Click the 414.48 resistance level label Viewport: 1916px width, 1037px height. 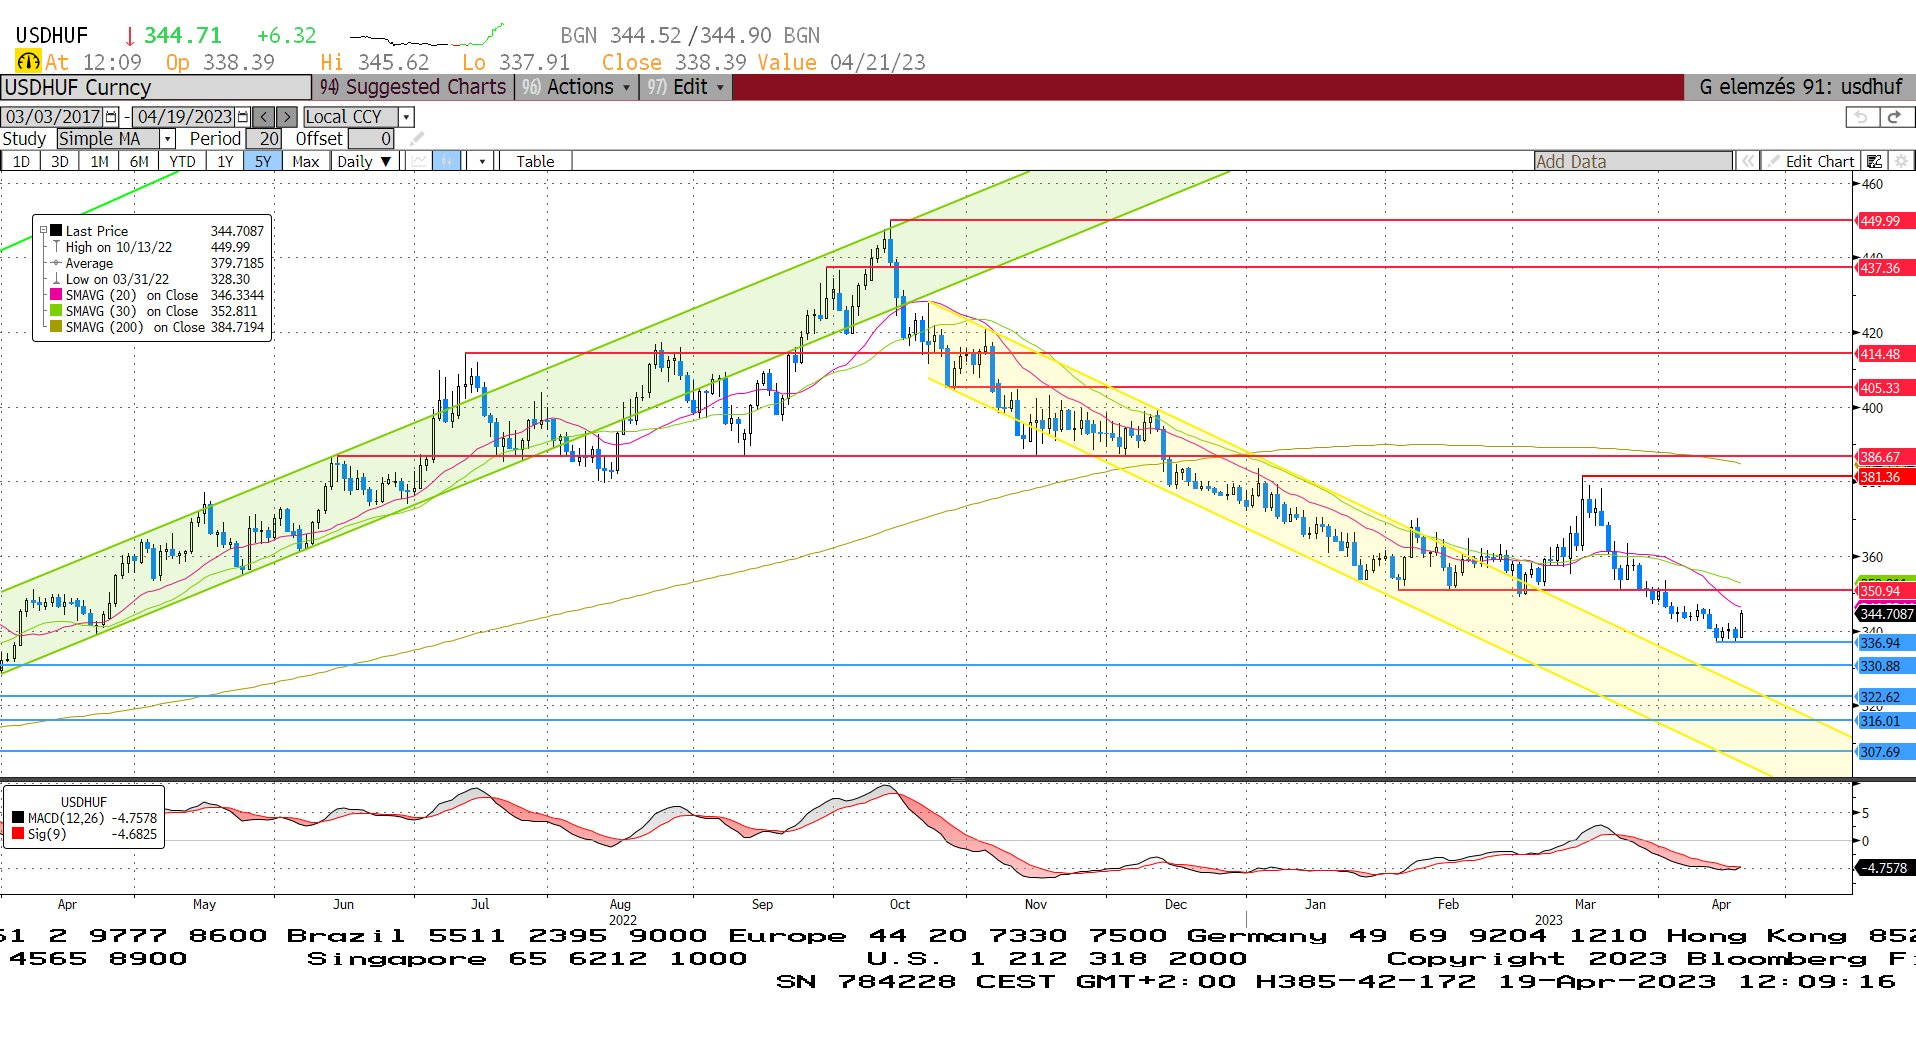[1884, 354]
